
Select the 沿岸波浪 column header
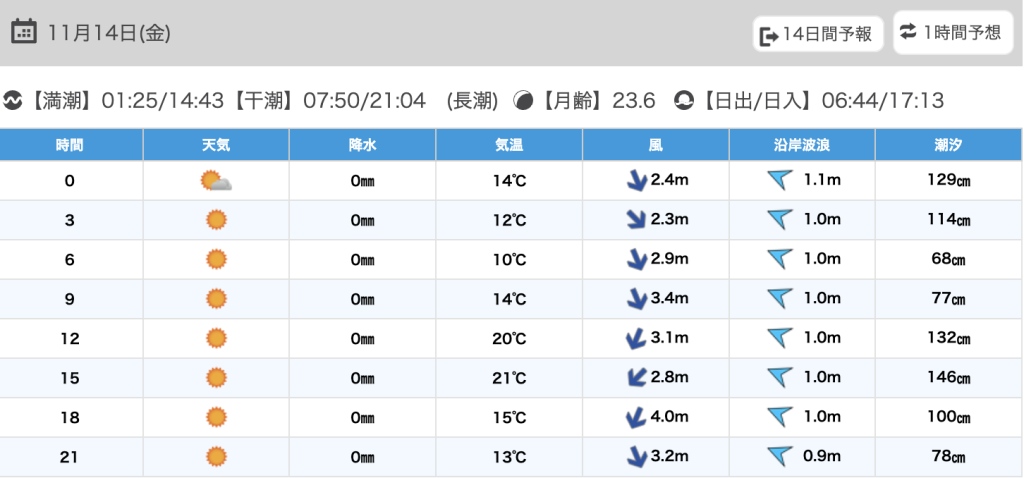pos(802,145)
